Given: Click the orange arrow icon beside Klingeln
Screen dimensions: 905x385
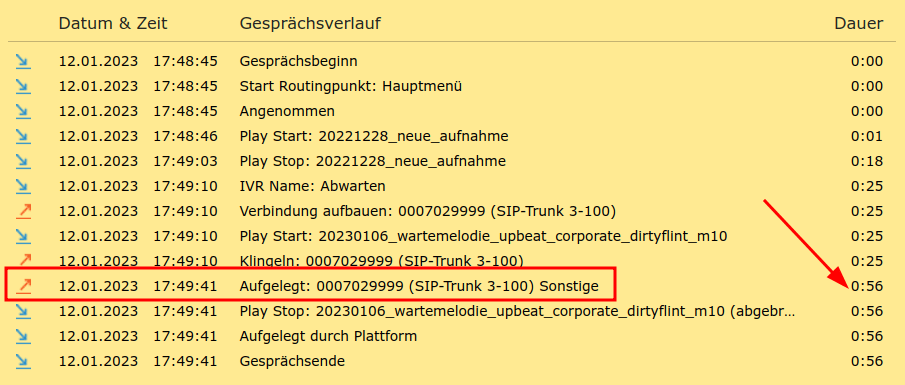Looking at the screenshot, I should tap(25, 260).
